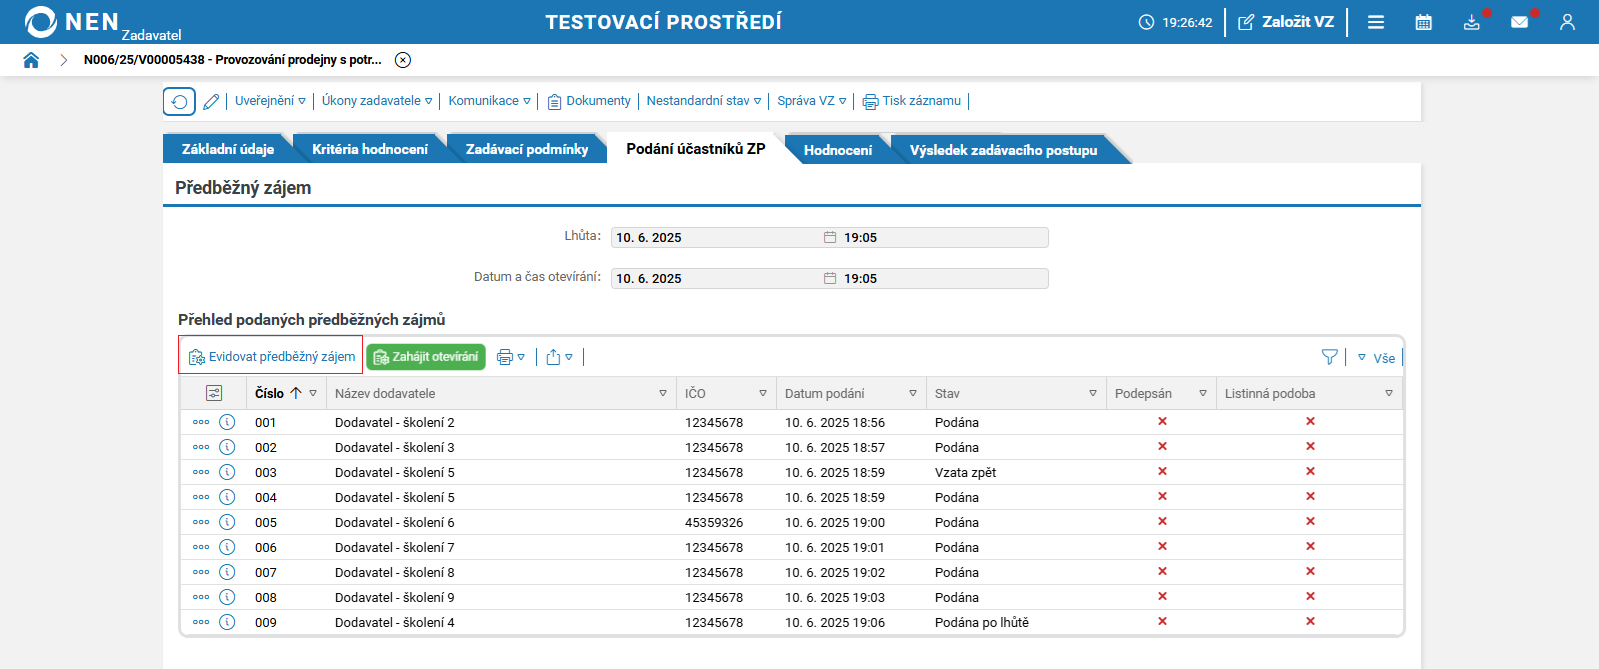Open row actions dots for 009
The image size is (1599, 669).
[x=201, y=622]
